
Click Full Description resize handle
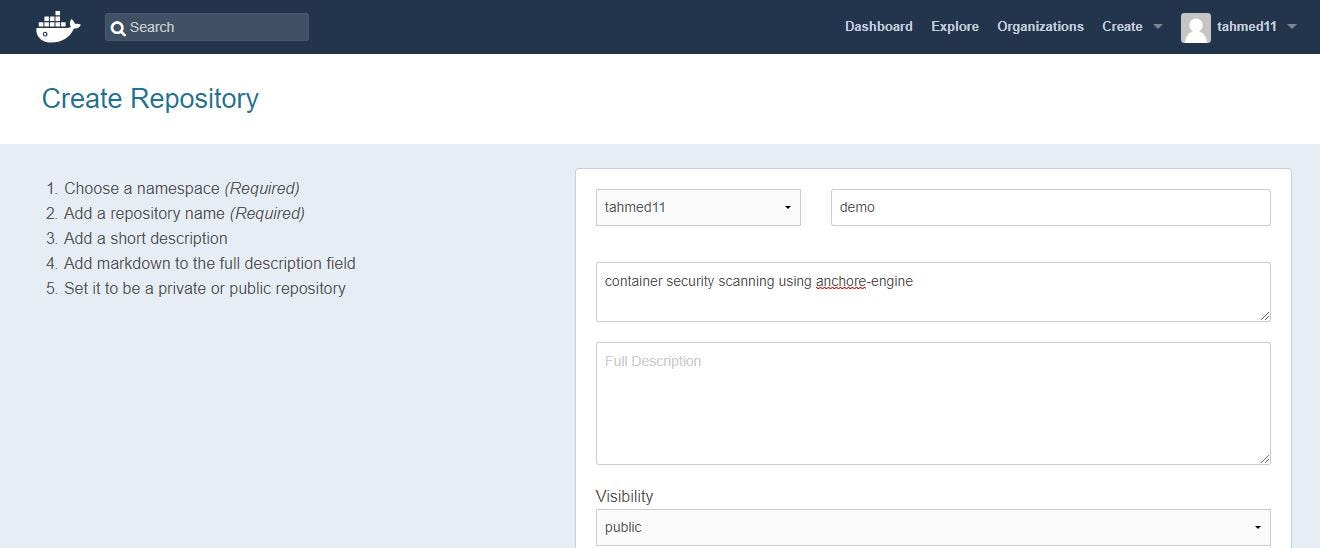point(1264,458)
